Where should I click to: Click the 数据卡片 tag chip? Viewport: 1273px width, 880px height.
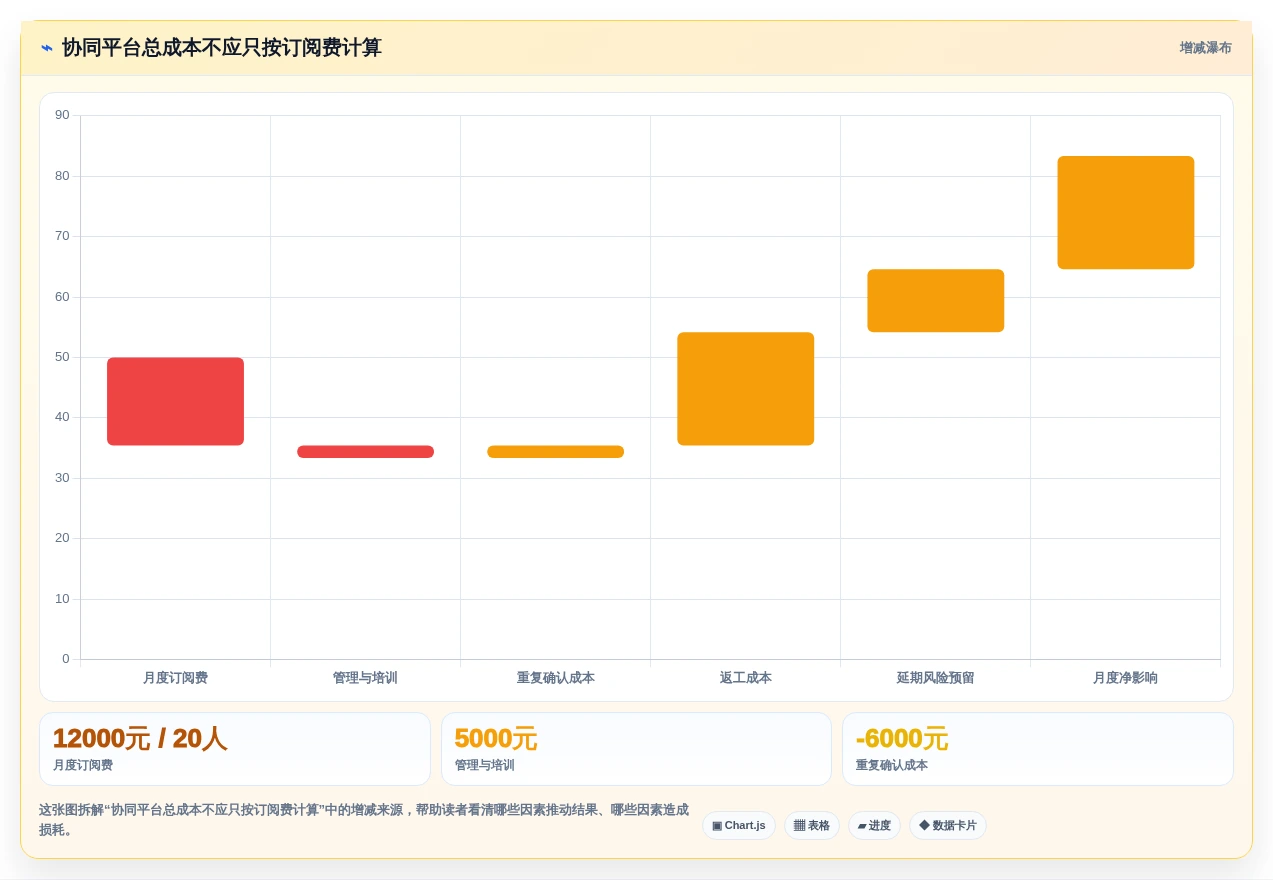pyautogui.click(x=947, y=825)
